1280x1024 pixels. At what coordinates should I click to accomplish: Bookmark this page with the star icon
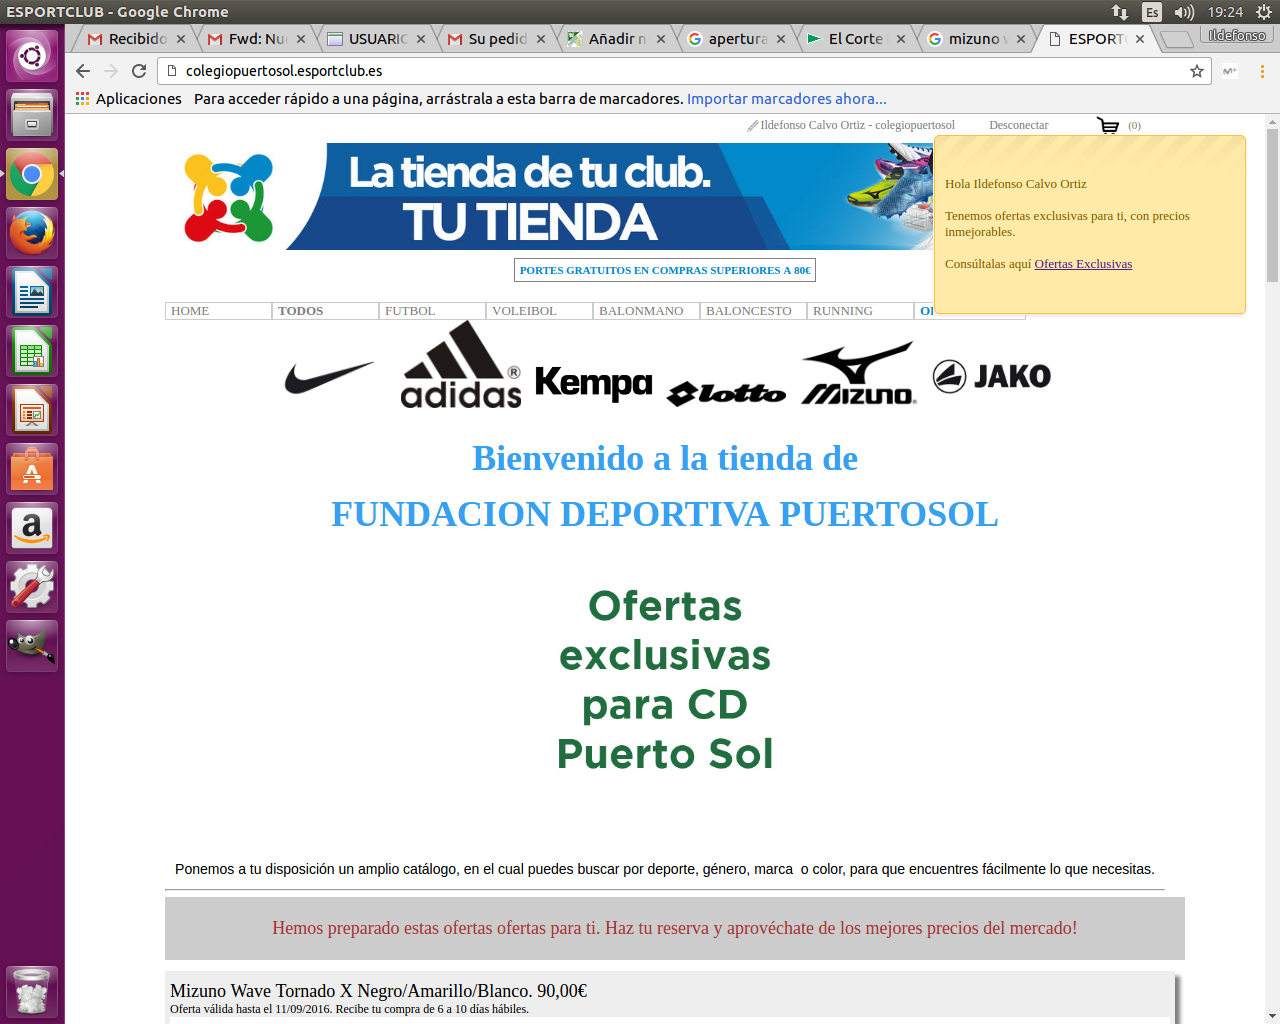(1196, 71)
